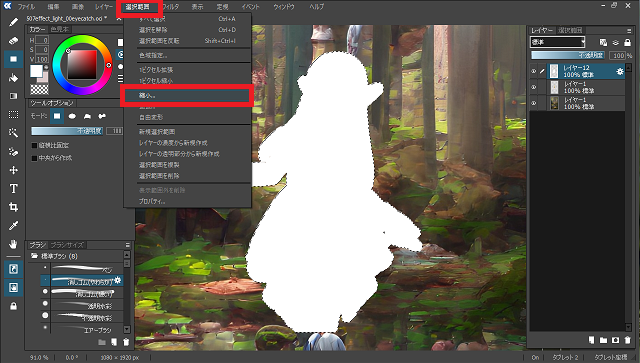The width and height of the screenshot is (640, 363).
Task: Open the 標準 blend mode dropdown
Action: 558,42
